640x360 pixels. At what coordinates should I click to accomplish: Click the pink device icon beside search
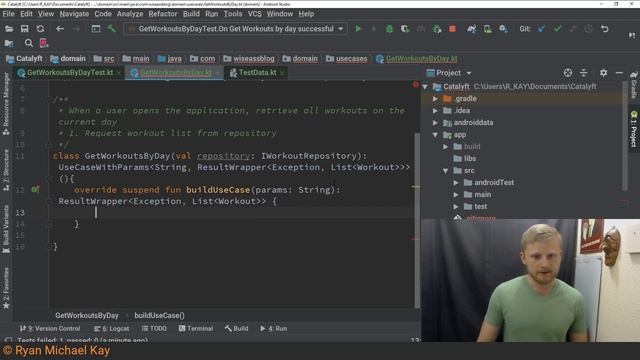click(44, 43)
